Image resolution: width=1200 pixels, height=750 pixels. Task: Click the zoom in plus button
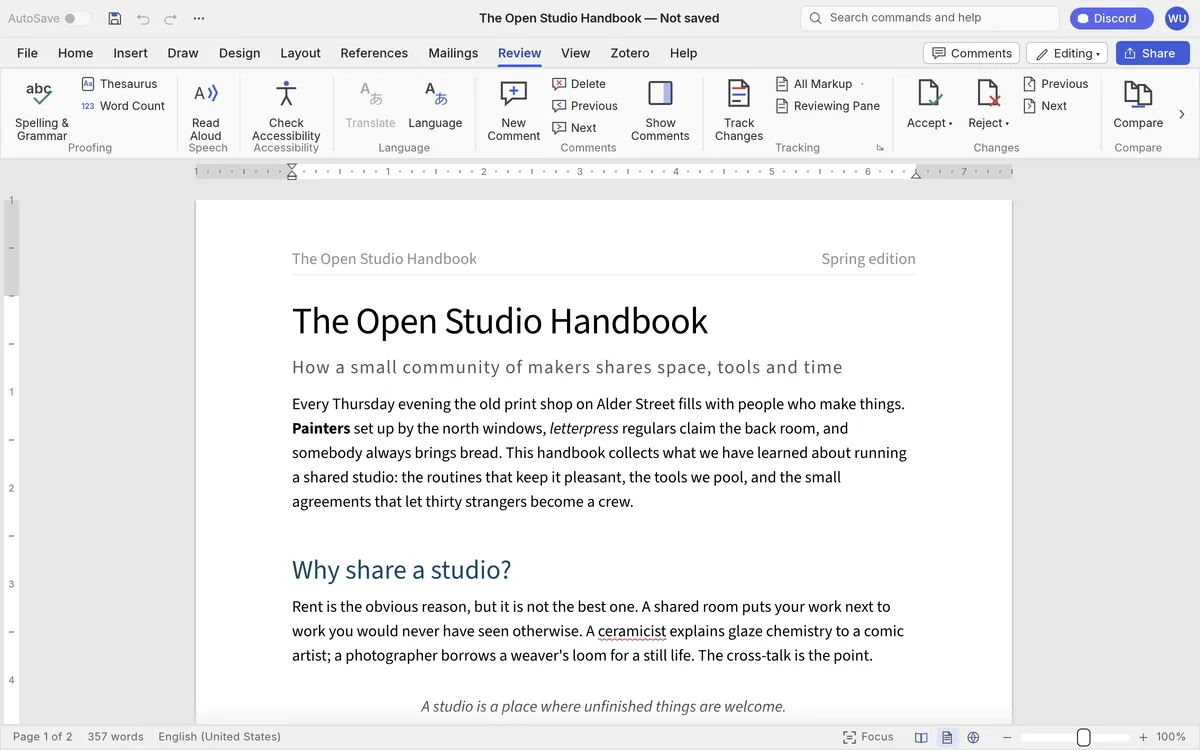pos(1143,737)
